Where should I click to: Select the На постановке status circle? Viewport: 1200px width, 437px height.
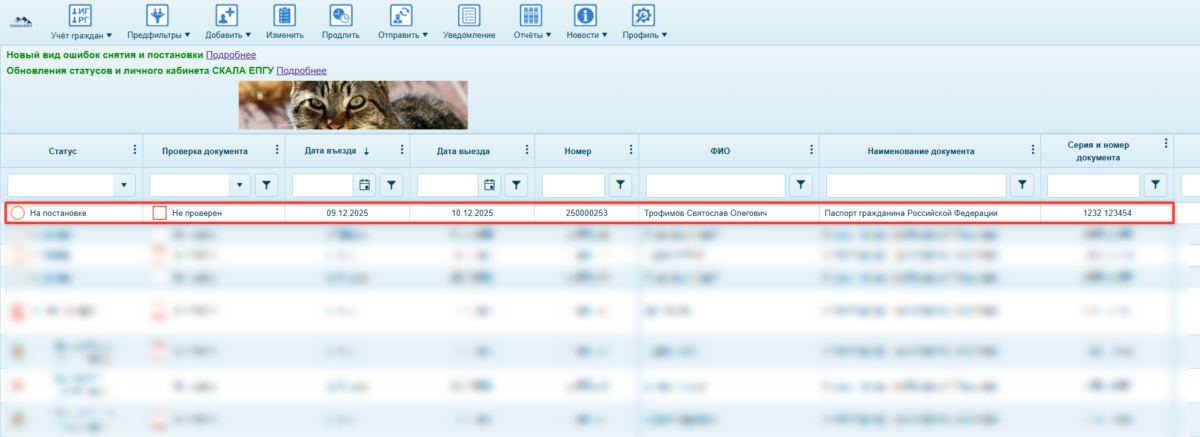point(17,214)
